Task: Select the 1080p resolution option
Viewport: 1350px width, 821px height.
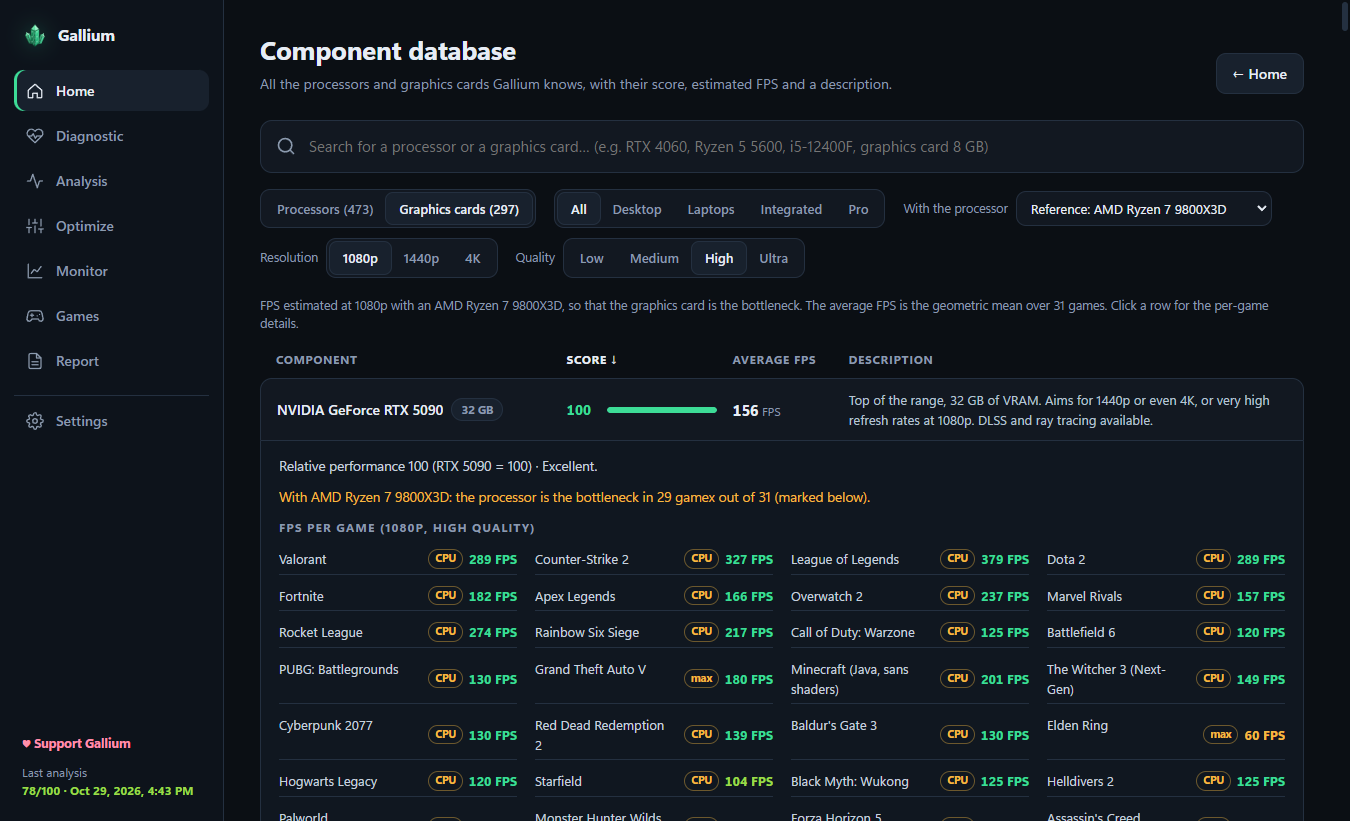Action: 360,258
